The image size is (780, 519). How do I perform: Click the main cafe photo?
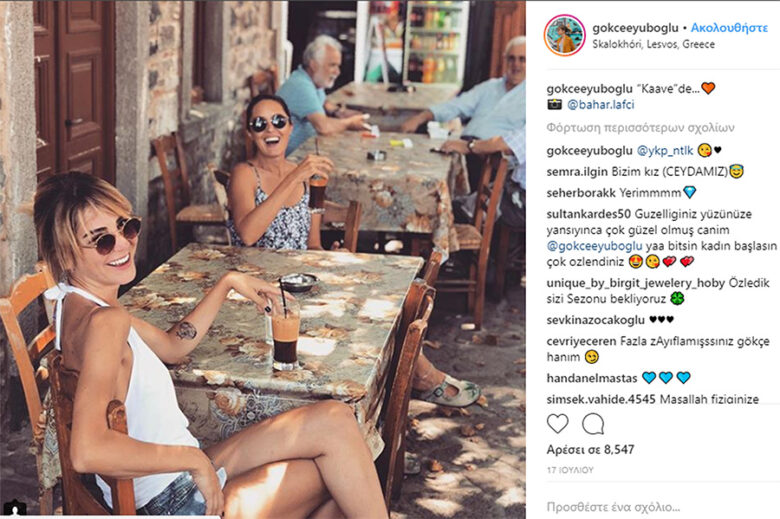pos(263,259)
